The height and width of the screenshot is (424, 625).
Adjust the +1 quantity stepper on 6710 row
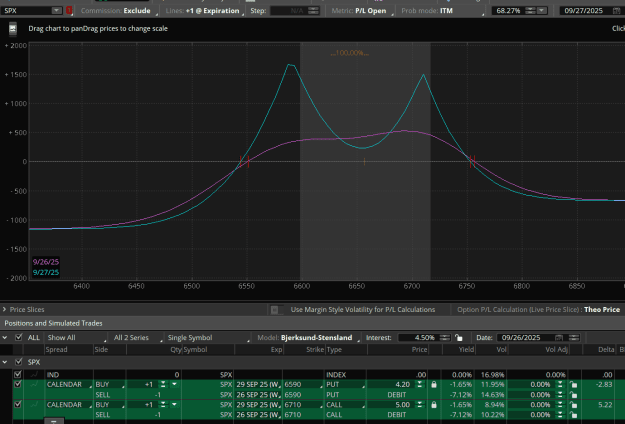pos(163,405)
